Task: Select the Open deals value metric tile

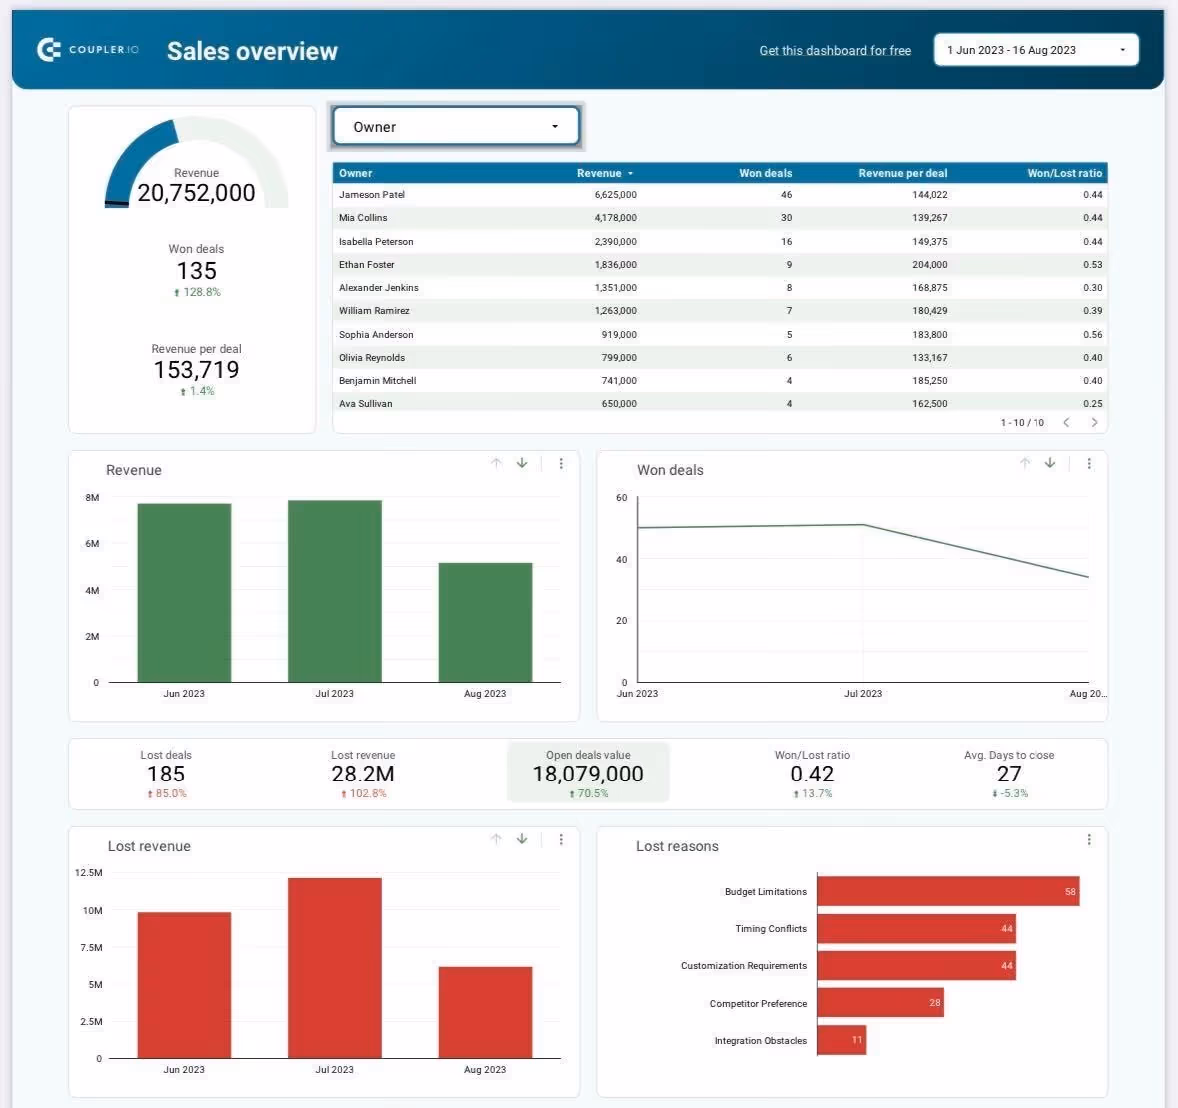Action: (588, 772)
